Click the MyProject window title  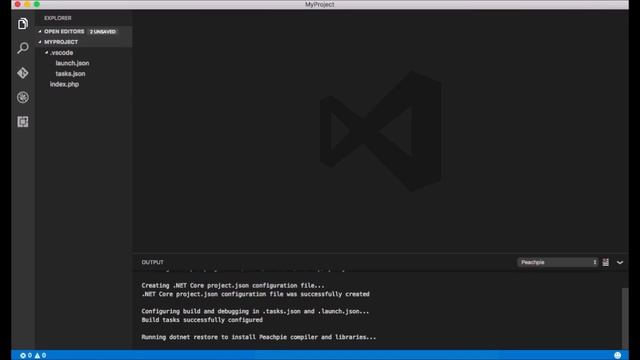320,4
